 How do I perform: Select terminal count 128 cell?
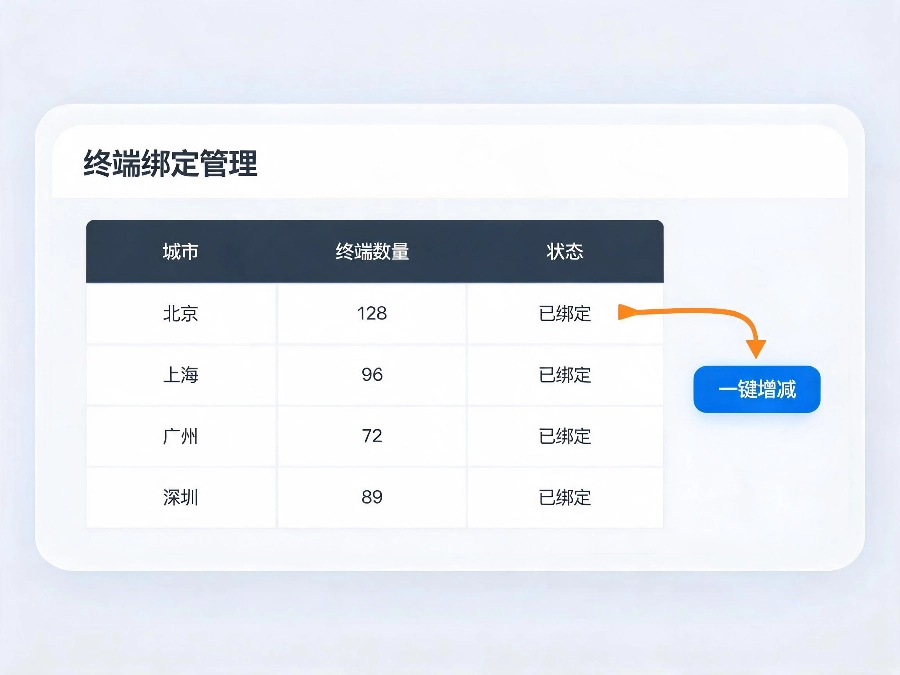coord(372,313)
